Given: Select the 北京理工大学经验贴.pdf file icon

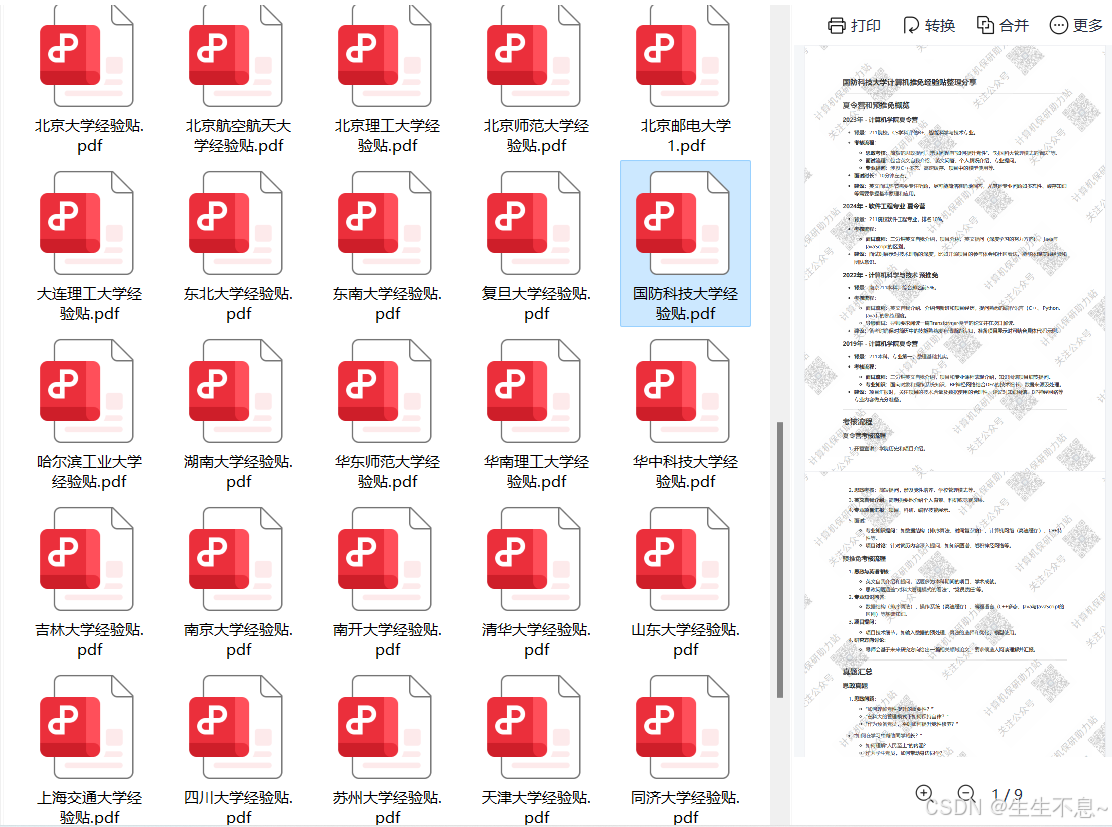Looking at the screenshot, I should (x=384, y=56).
